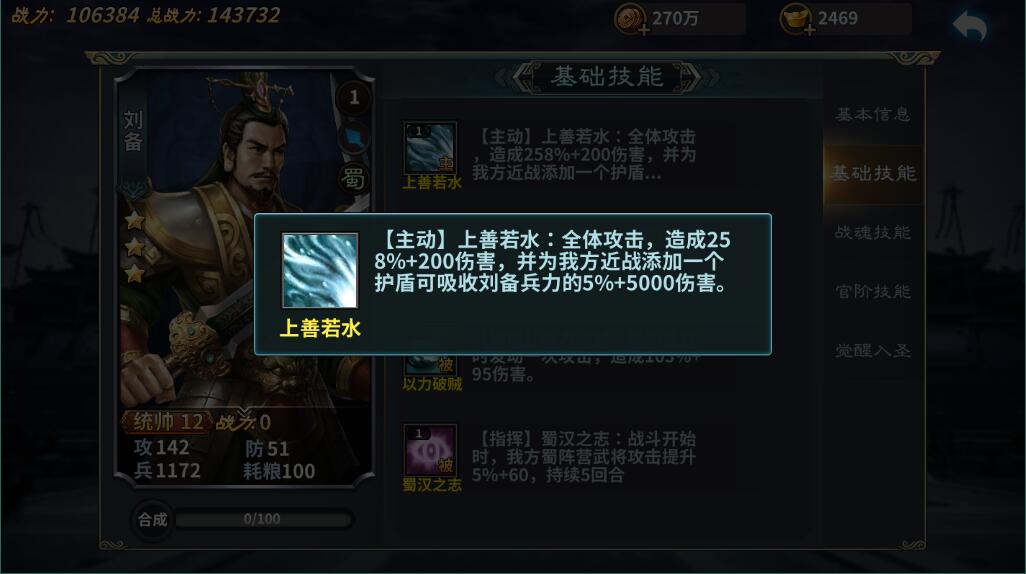Viewport: 1026px width, 574px height.
Task: Click the 合成 button
Action: click(152, 520)
